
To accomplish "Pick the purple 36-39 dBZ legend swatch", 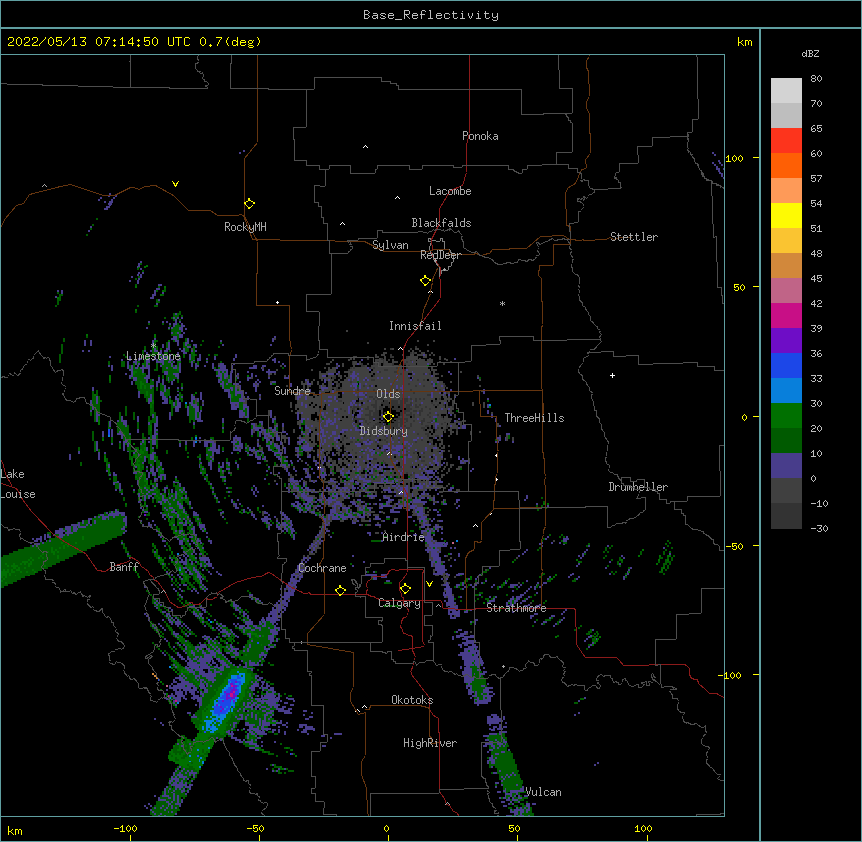I will 786,340.
